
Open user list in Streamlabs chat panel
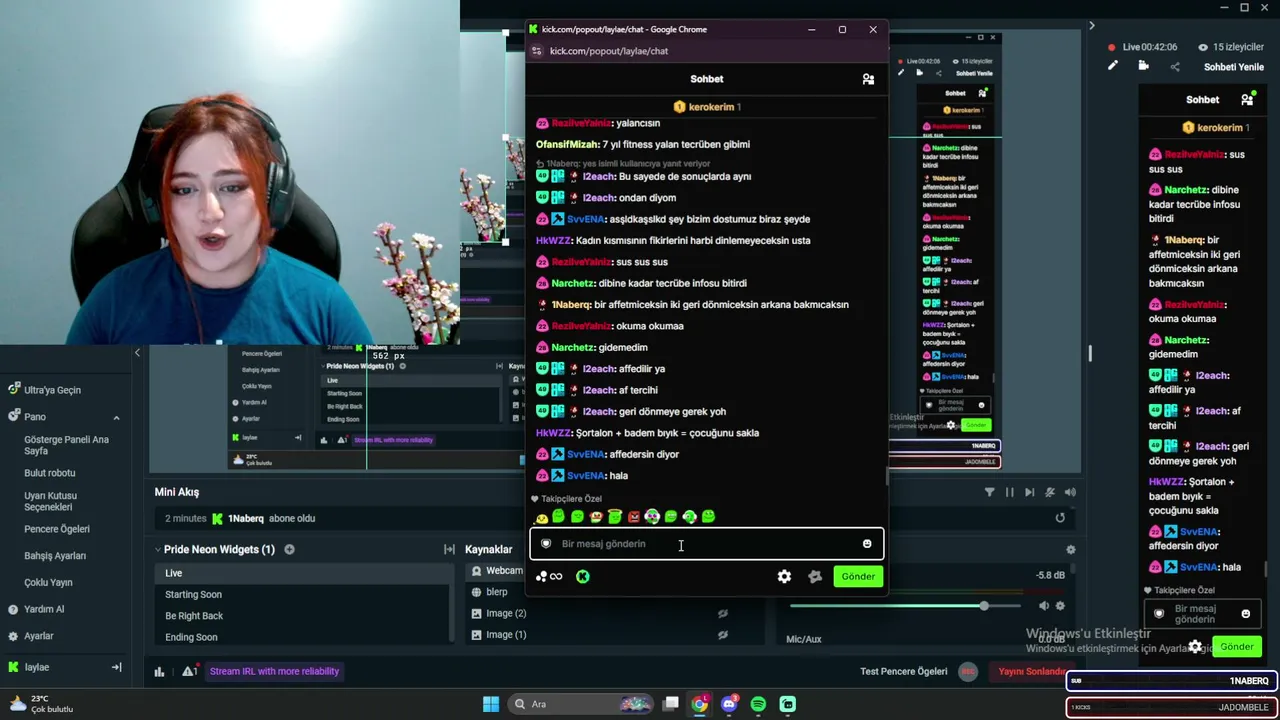(x=1247, y=100)
